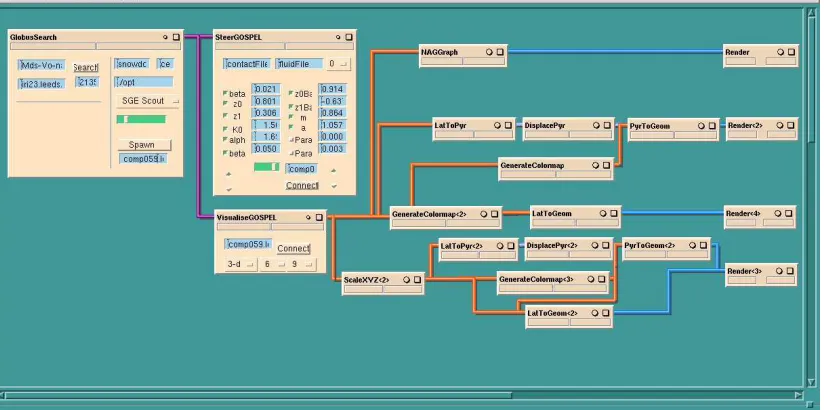The image size is (824, 410).
Task: Click the square icon on SteerGOSPEL title bar
Action: coord(349,37)
